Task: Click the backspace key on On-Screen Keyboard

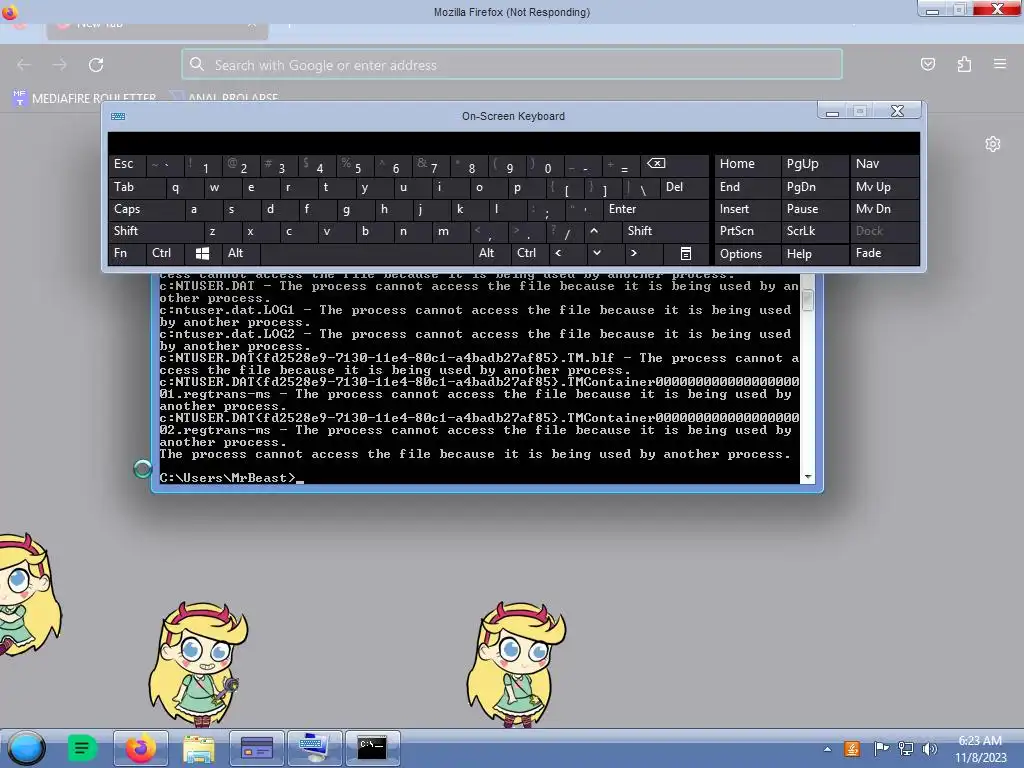Action: 674,165
